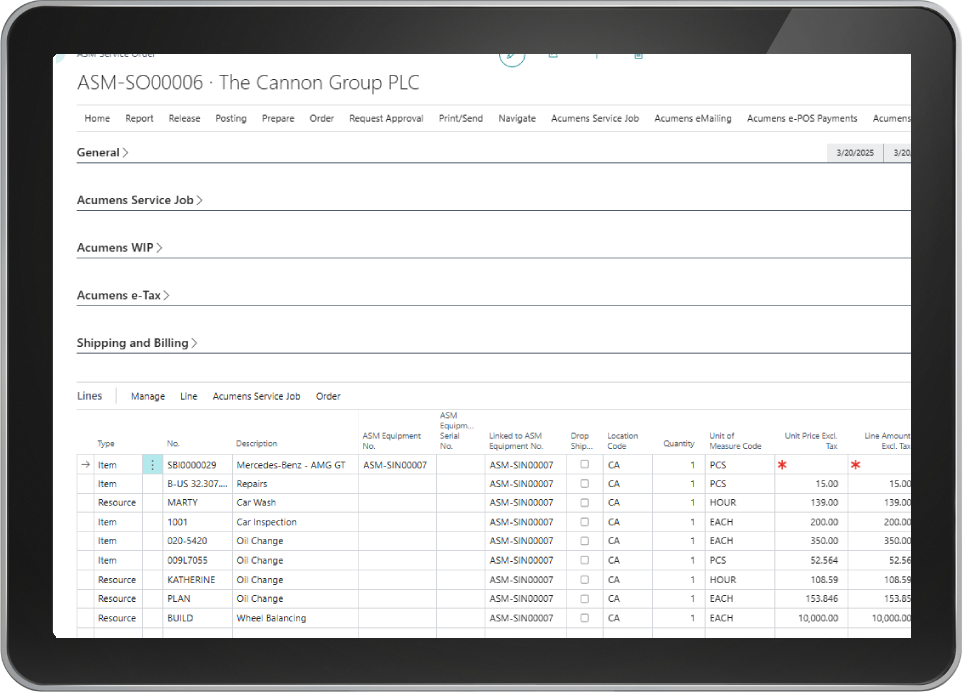Open the three-dot menu on the SBI0000029 line

[152, 465]
